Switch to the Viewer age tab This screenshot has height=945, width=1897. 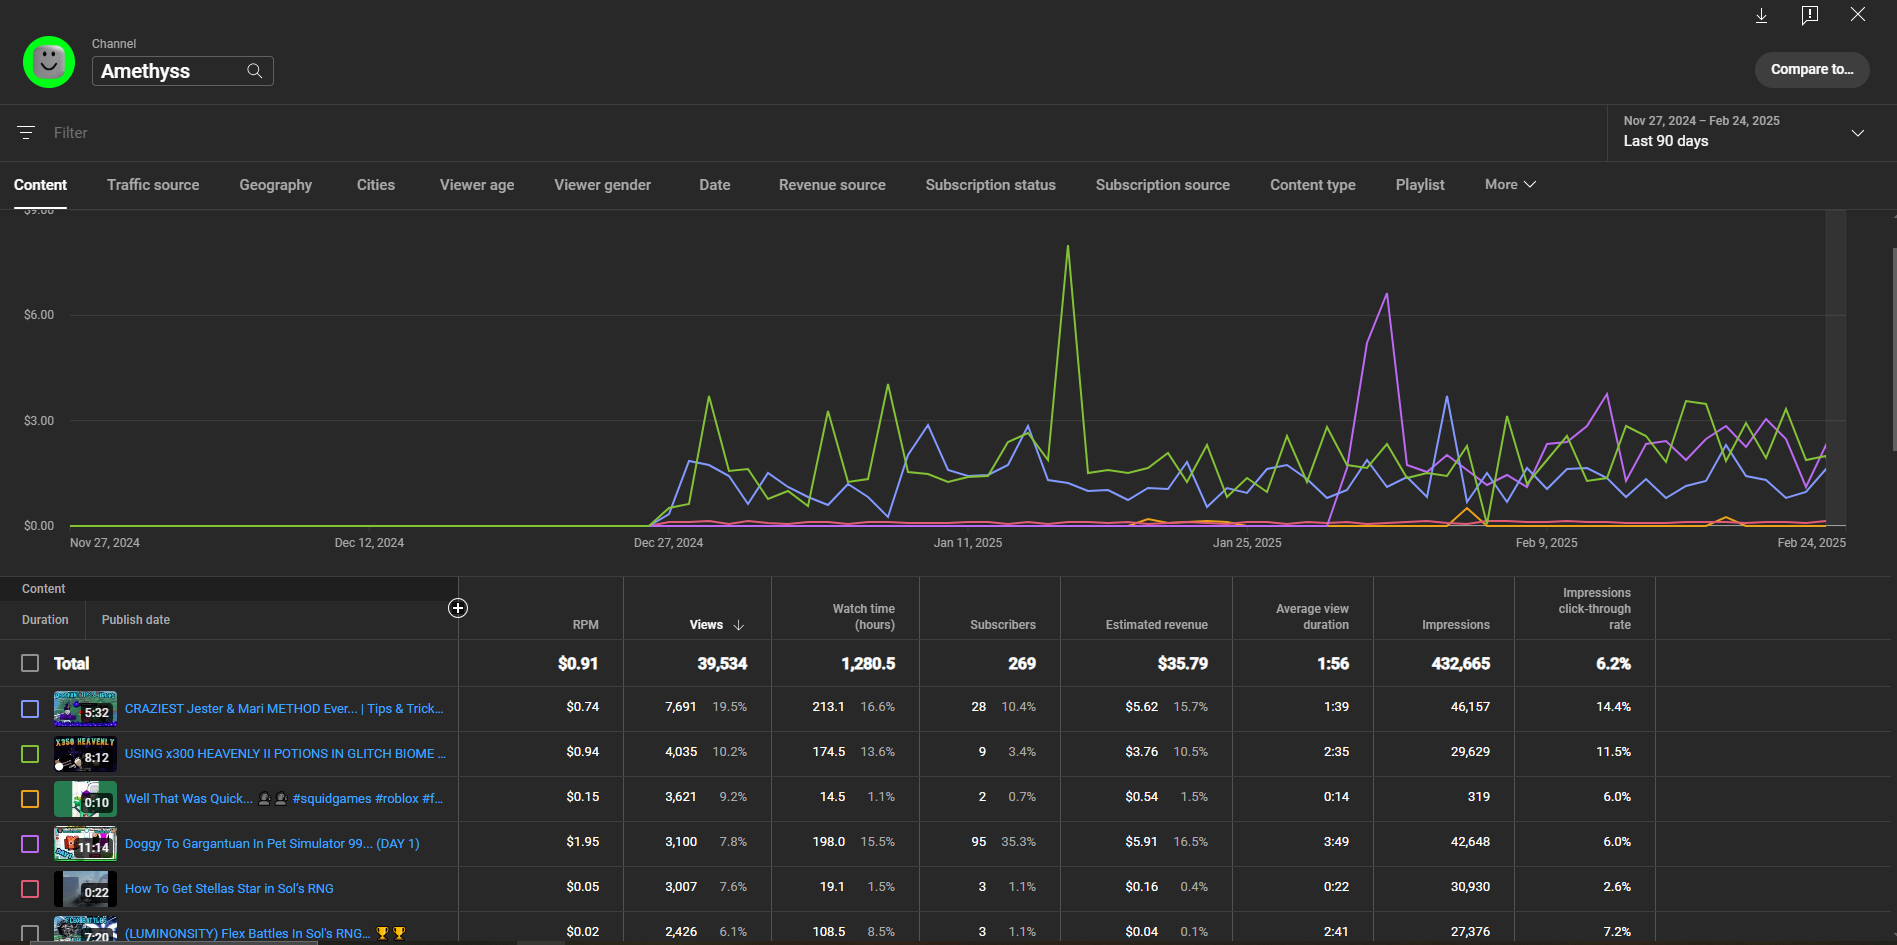coord(477,185)
